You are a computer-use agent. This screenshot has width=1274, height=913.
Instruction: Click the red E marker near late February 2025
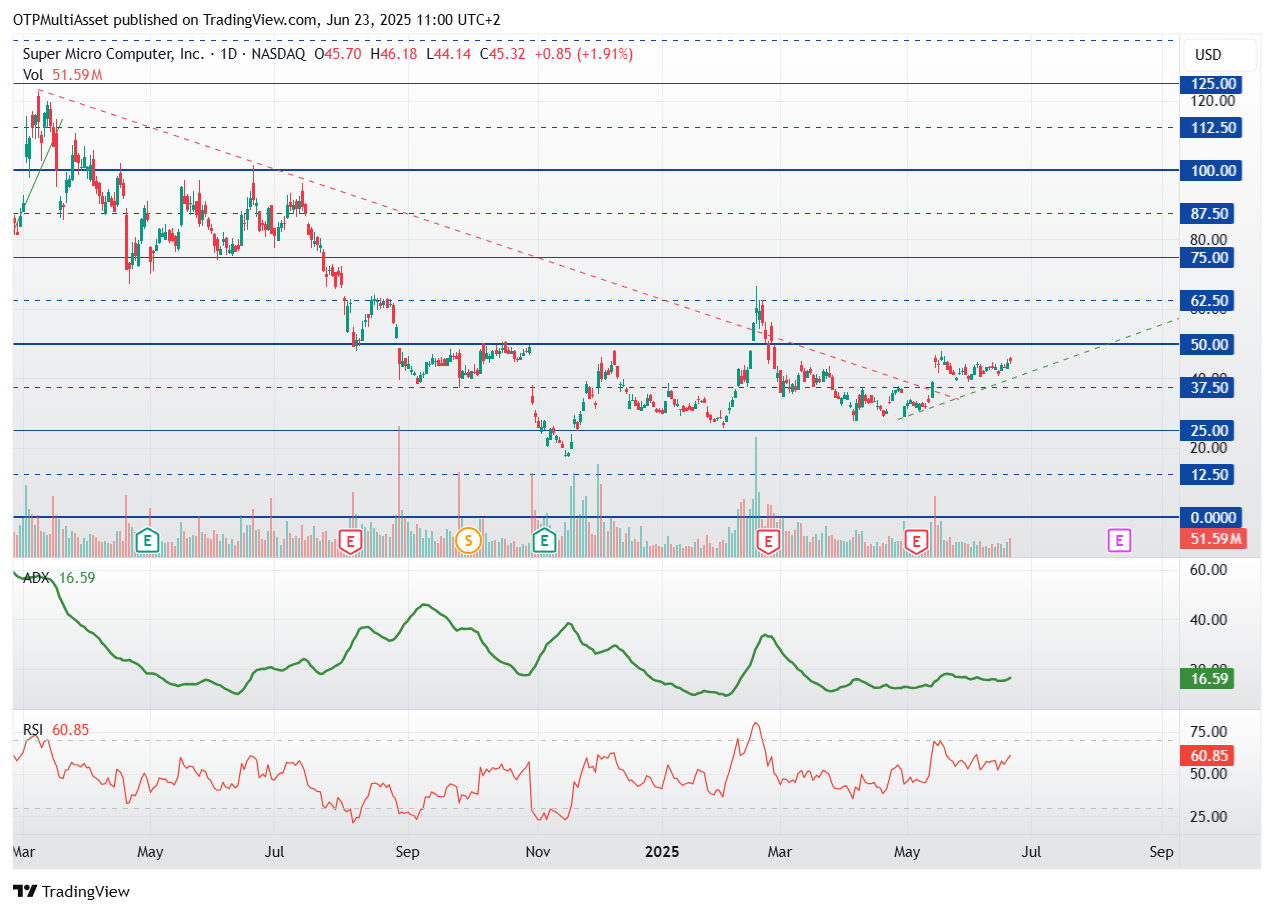tap(769, 541)
